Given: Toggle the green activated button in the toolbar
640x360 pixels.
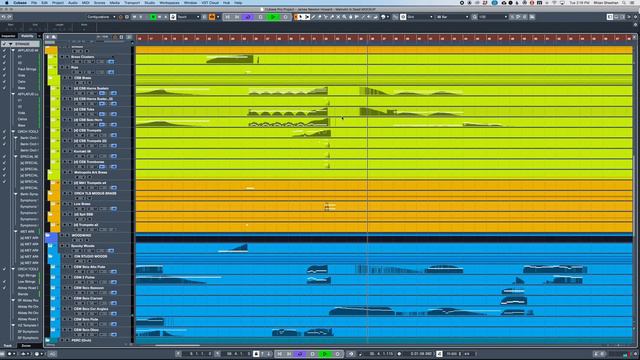Looking at the screenshot, I should [x=153, y=17].
